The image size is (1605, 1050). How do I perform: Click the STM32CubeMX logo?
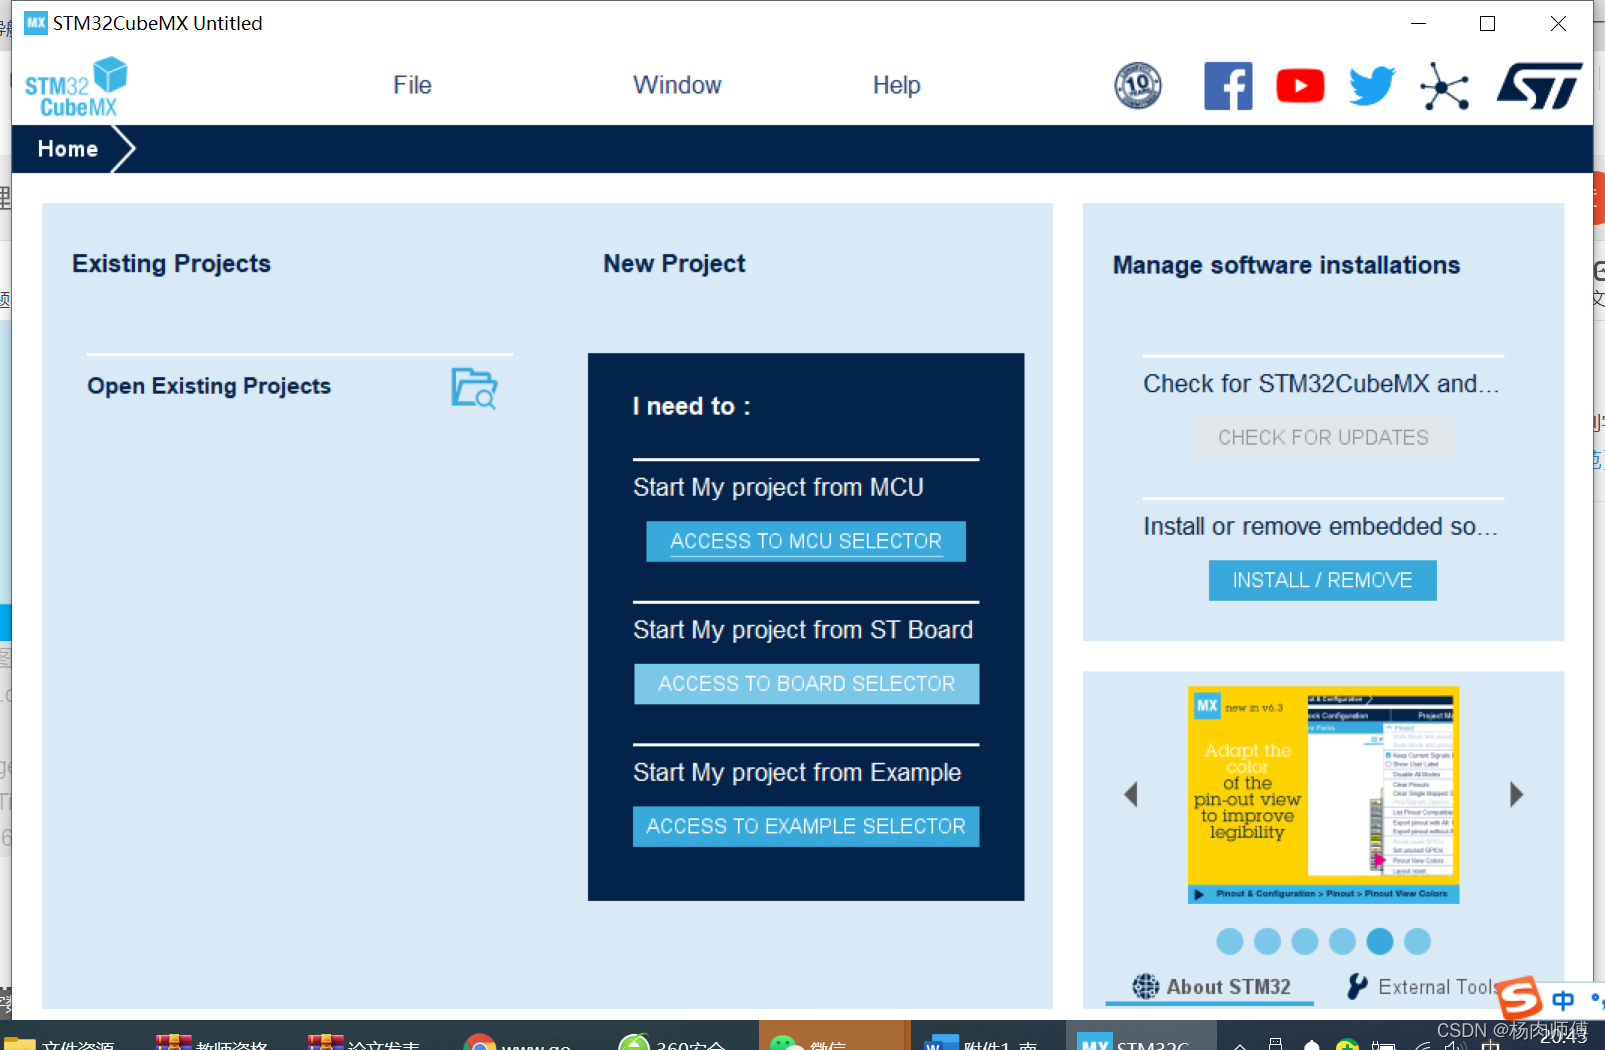76,87
